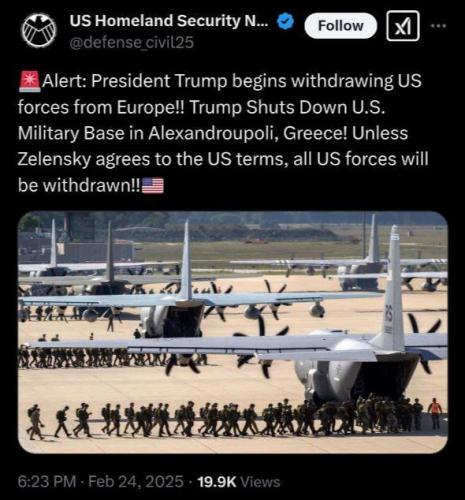This screenshot has width=465, height=500.
Task: Open the US Homeland Security N... profile name
Action: pos(169,21)
